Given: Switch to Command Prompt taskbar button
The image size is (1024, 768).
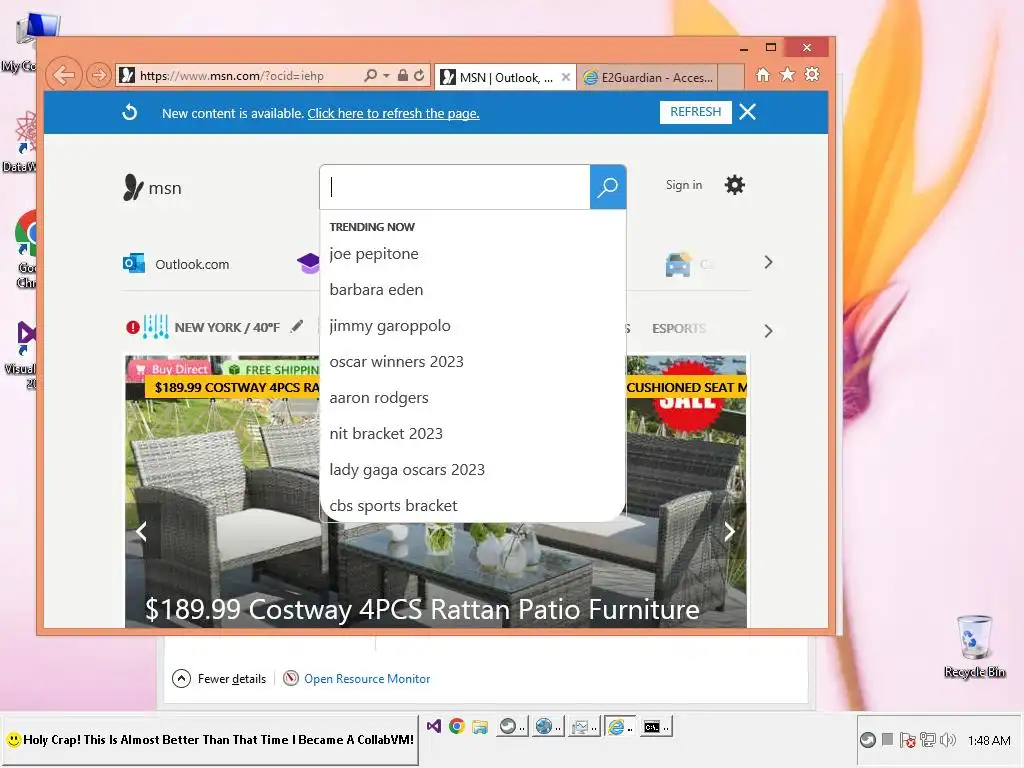Looking at the screenshot, I should click(654, 726).
